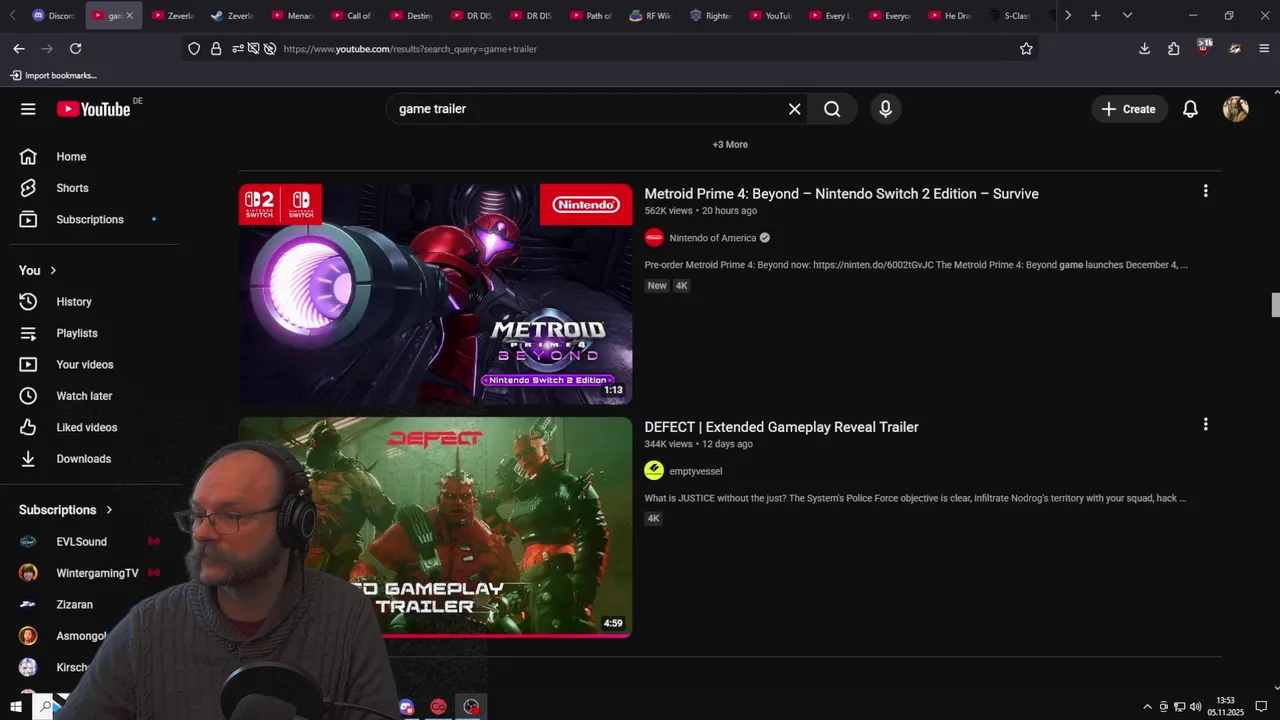This screenshot has height=720, width=1280.
Task: Click the Create button
Action: pos(1129,109)
